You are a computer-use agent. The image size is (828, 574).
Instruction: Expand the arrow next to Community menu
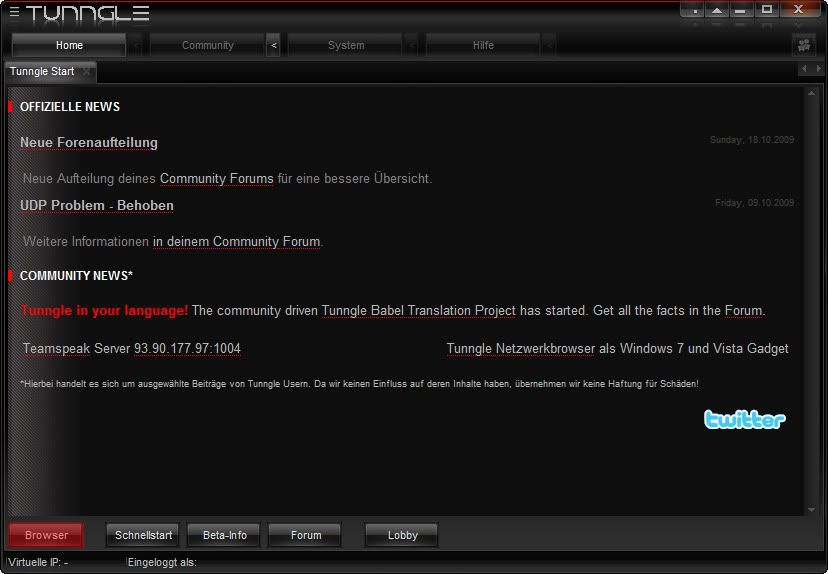tap(274, 45)
